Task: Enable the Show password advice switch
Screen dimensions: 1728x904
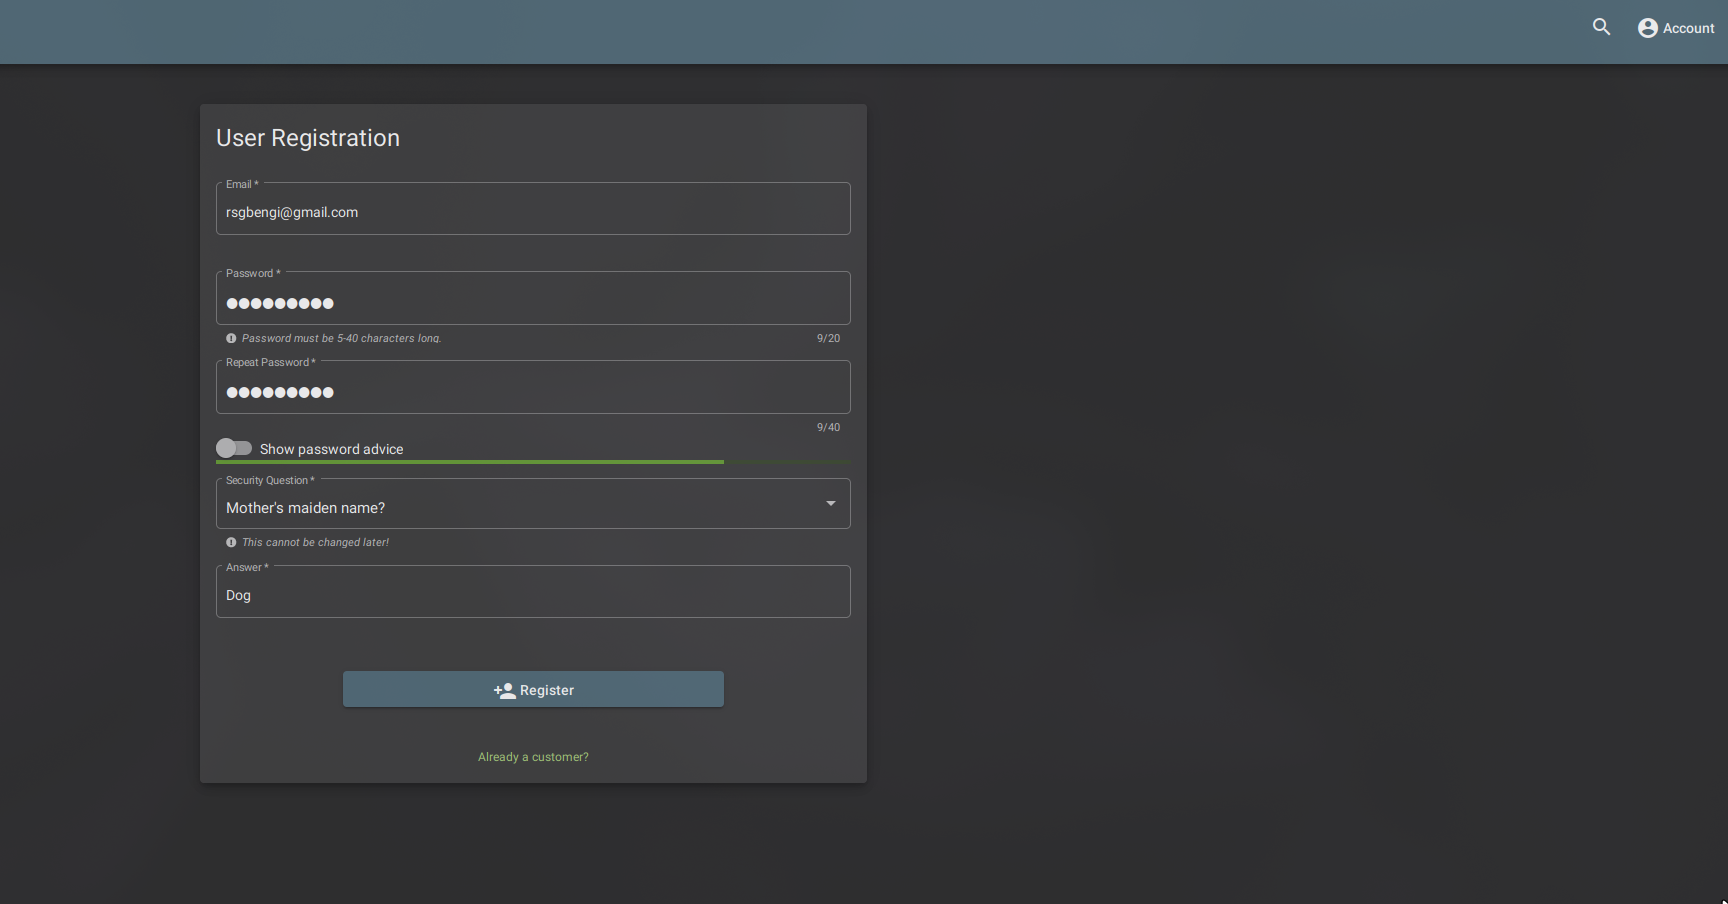Action: 234,448
